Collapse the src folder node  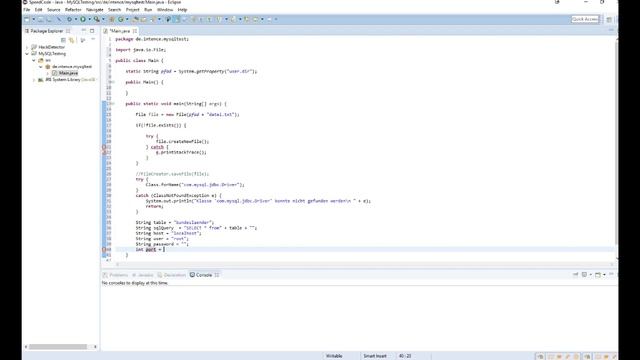coord(34,60)
